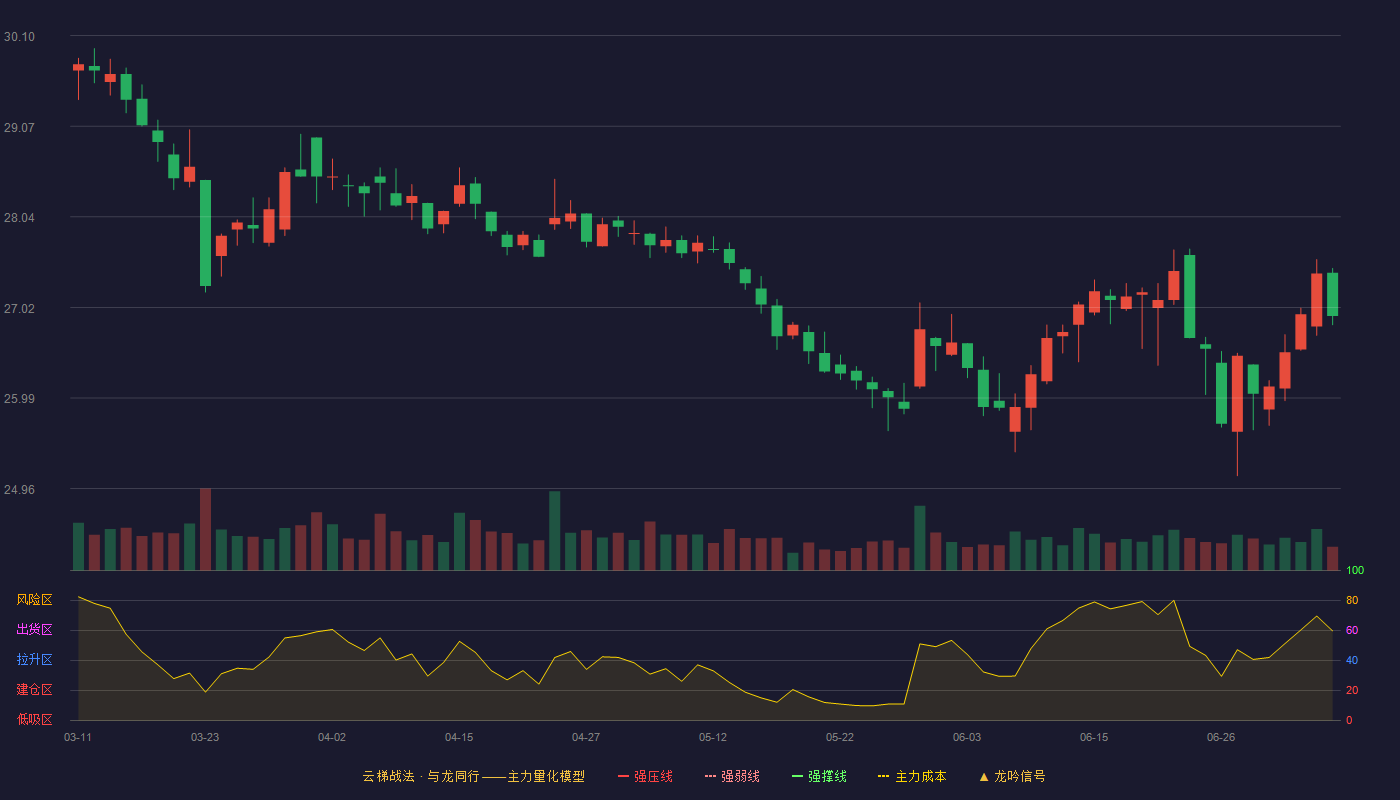Click the 40 indicator scale value
Screen dimensions: 1400x800
(1352, 660)
